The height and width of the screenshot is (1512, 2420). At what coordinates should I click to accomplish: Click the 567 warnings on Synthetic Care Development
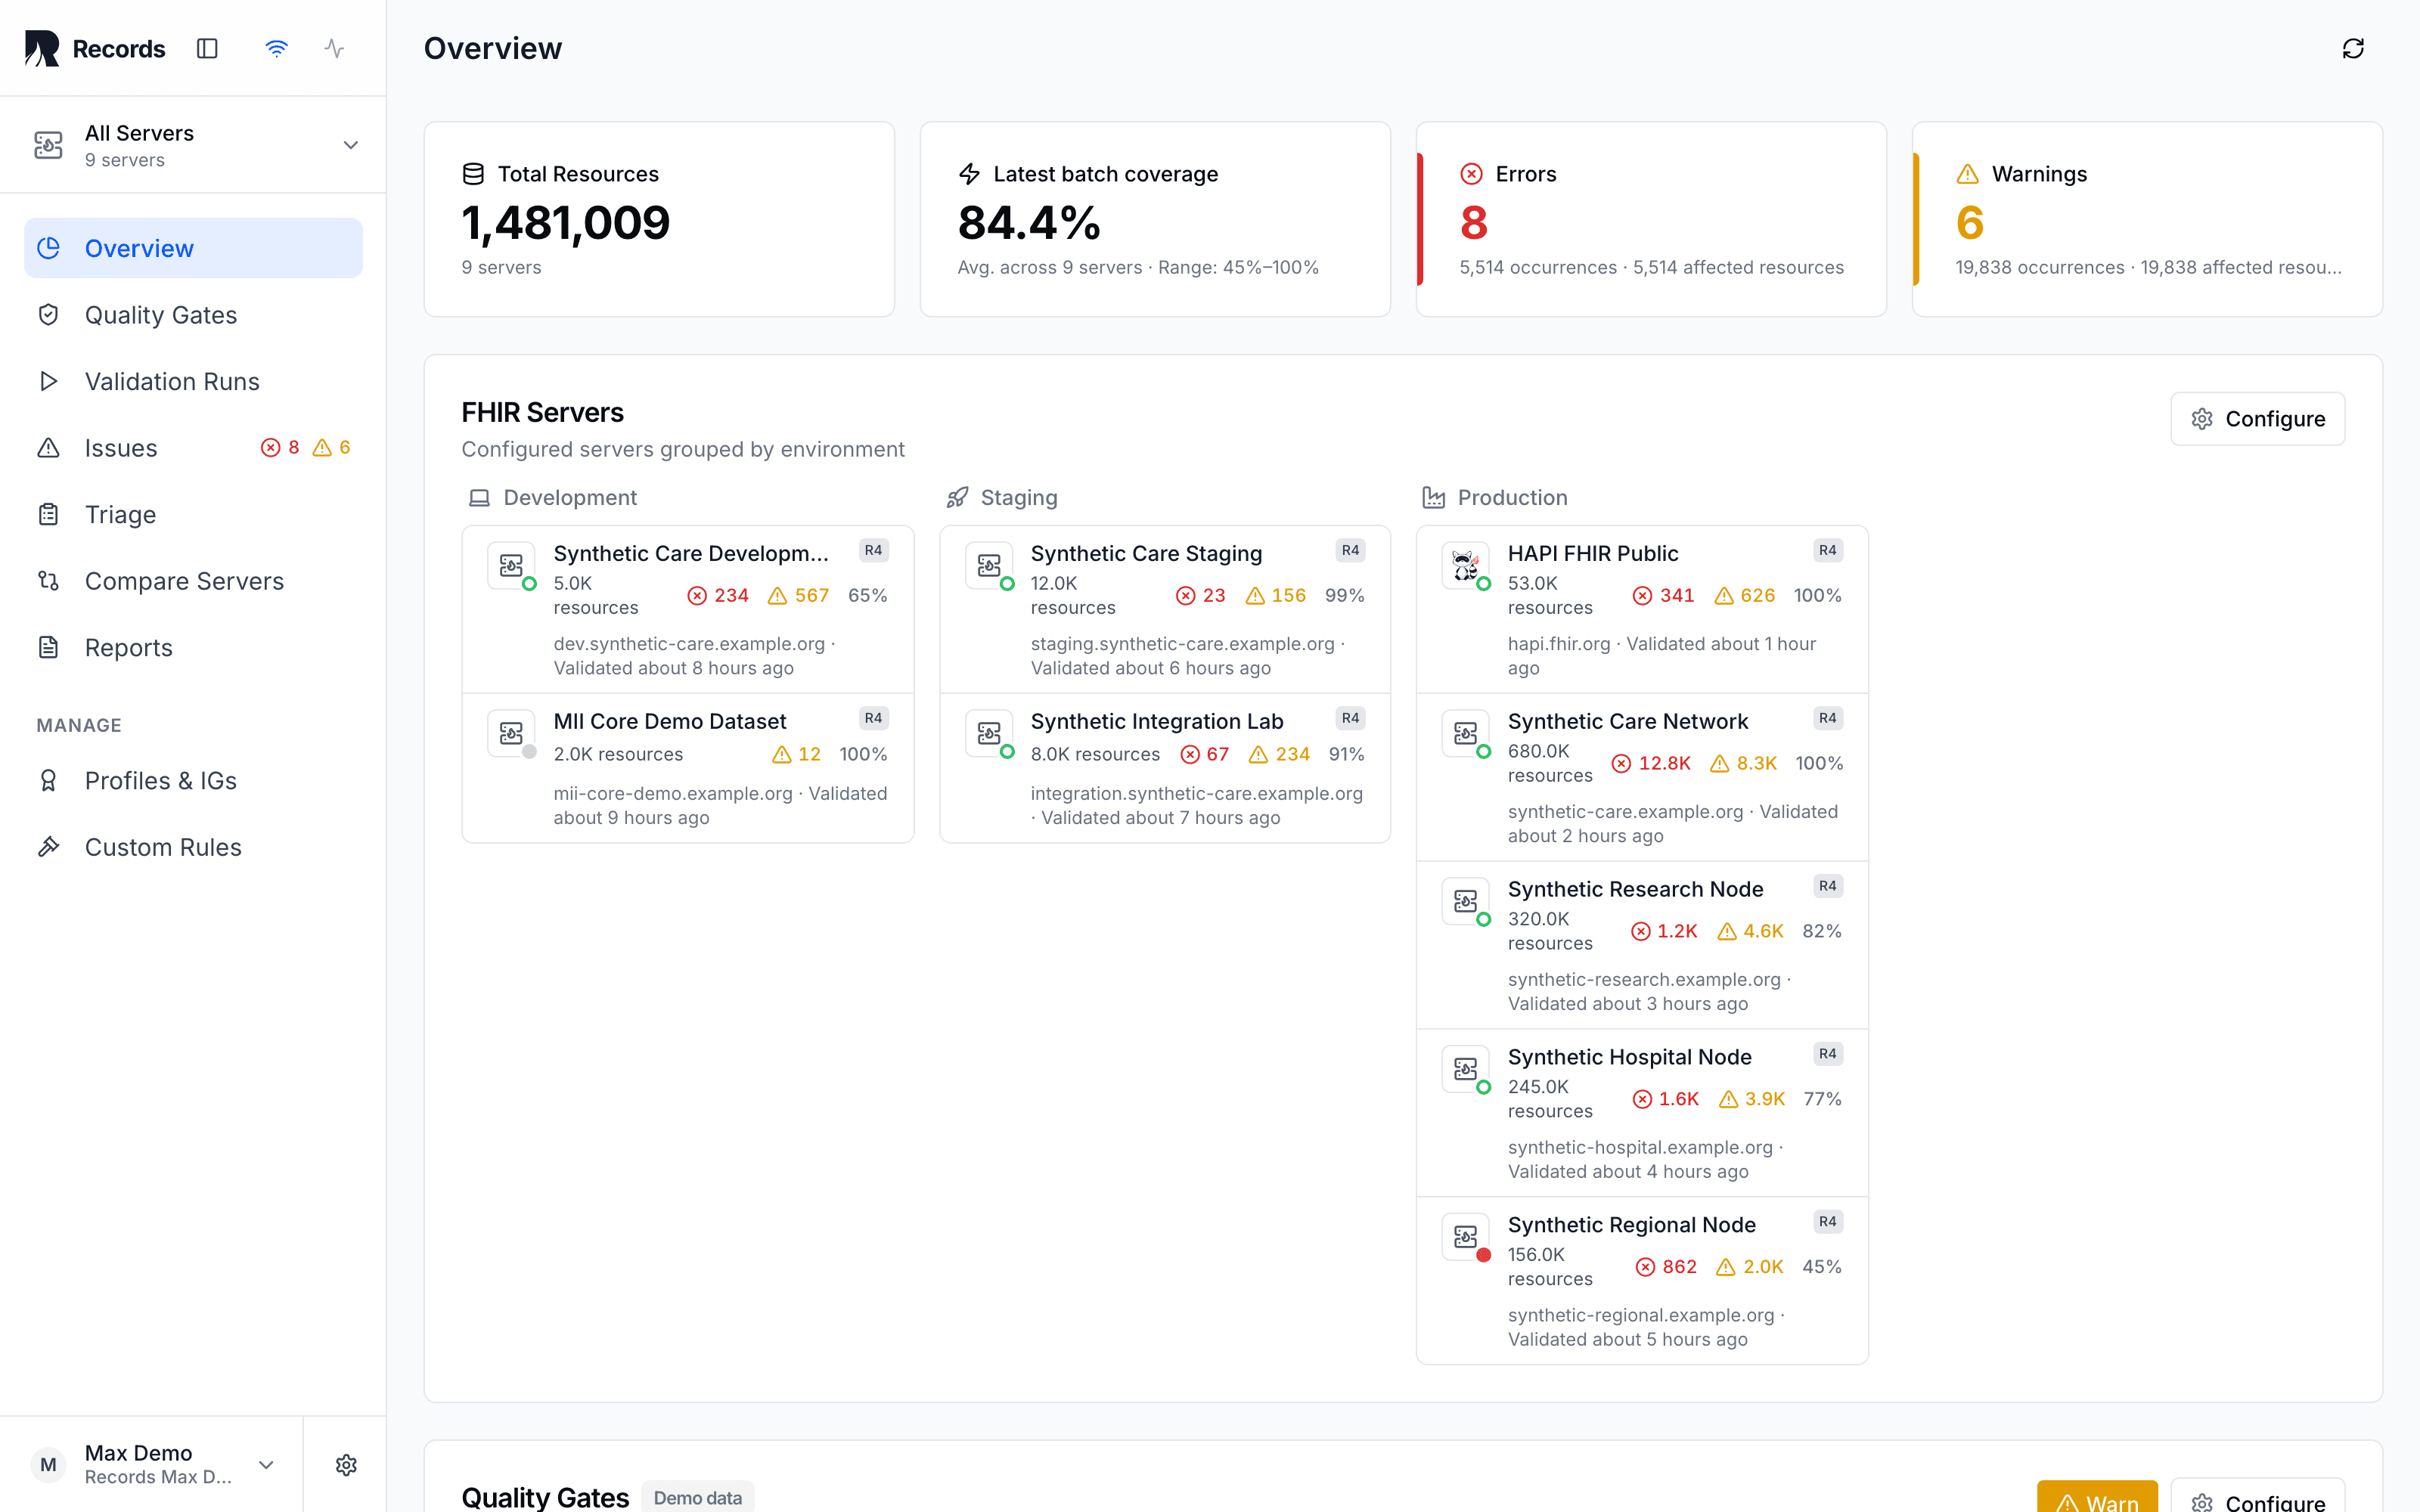pyautogui.click(x=798, y=595)
